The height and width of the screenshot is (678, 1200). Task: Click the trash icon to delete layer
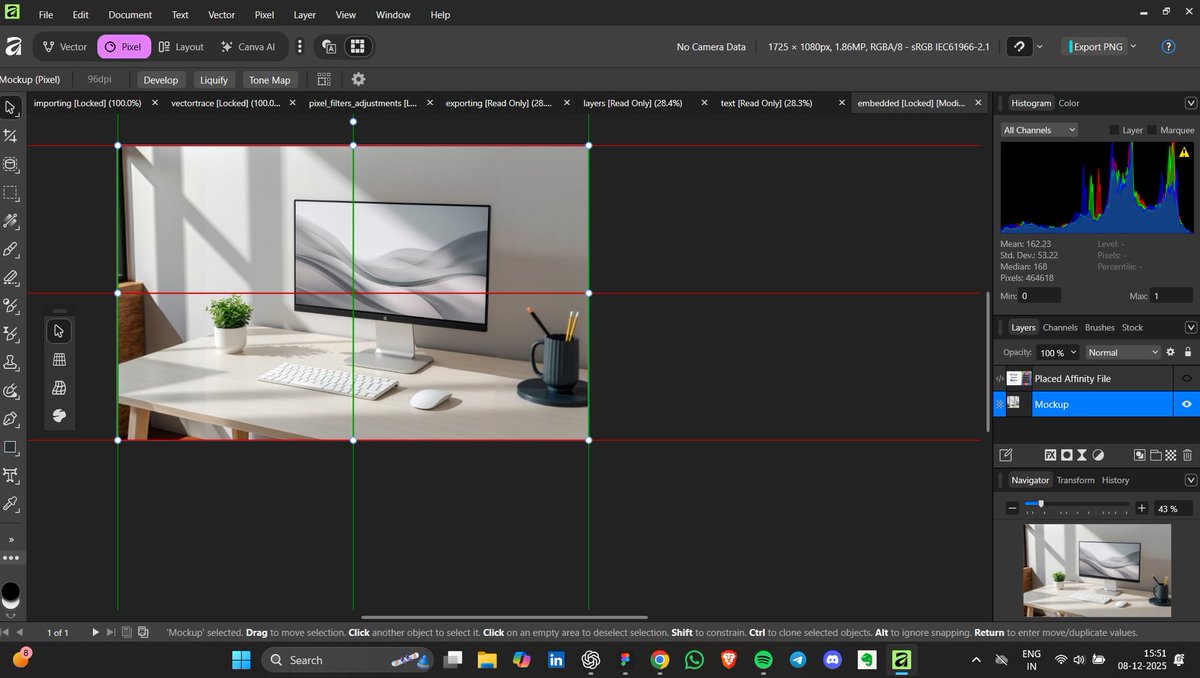pos(1187,455)
